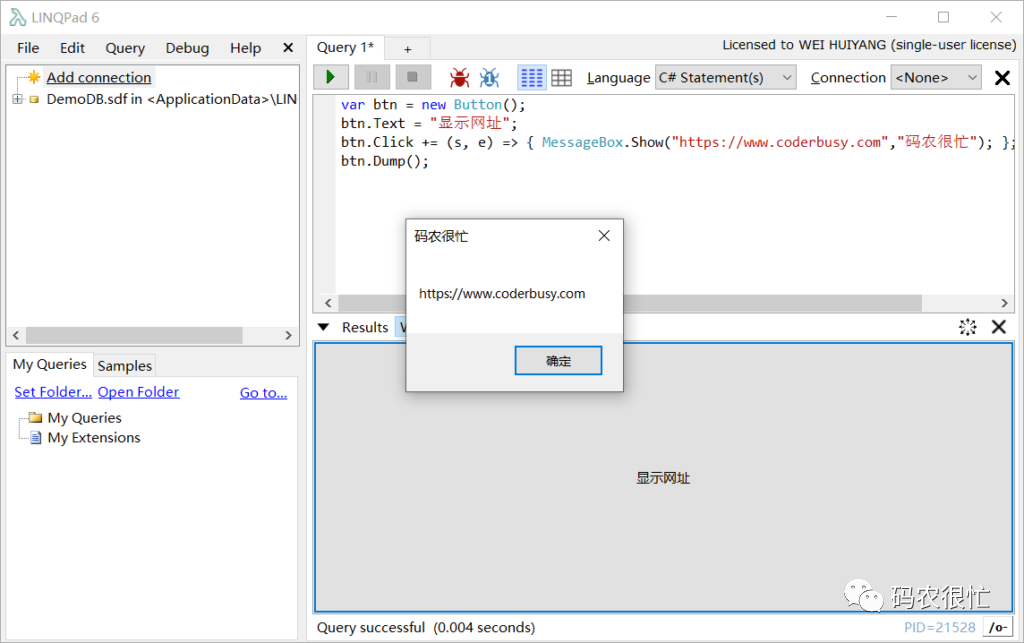1024x643 pixels.
Task: Close the query tab with X icon
Action: point(1002,78)
